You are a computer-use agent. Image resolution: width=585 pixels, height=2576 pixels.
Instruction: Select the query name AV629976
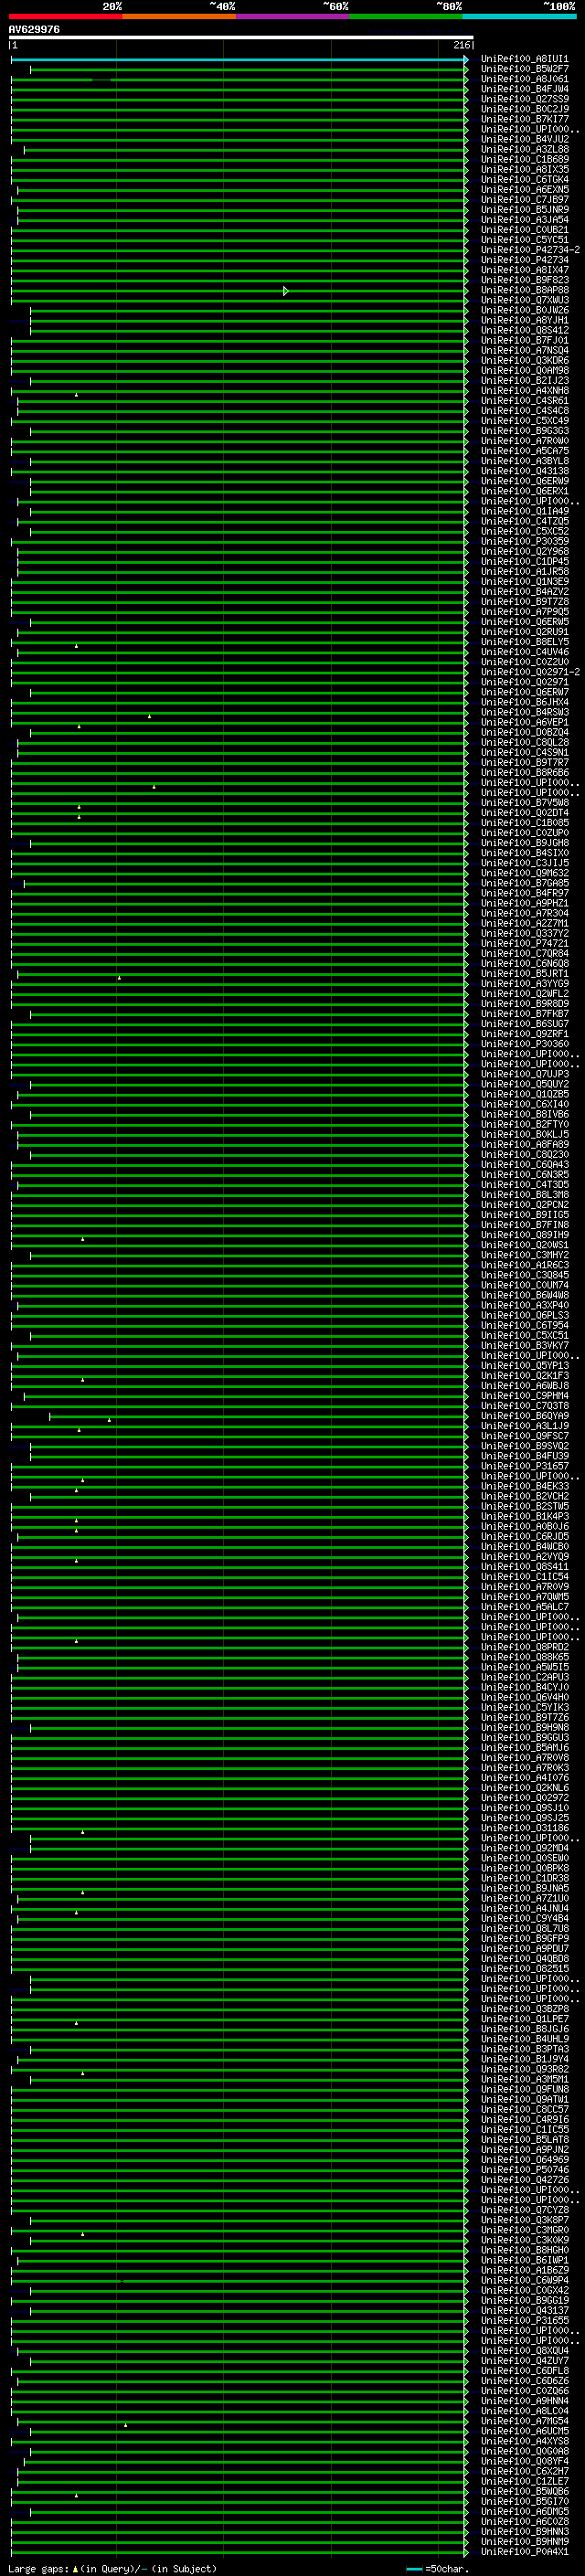coord(34,30)
